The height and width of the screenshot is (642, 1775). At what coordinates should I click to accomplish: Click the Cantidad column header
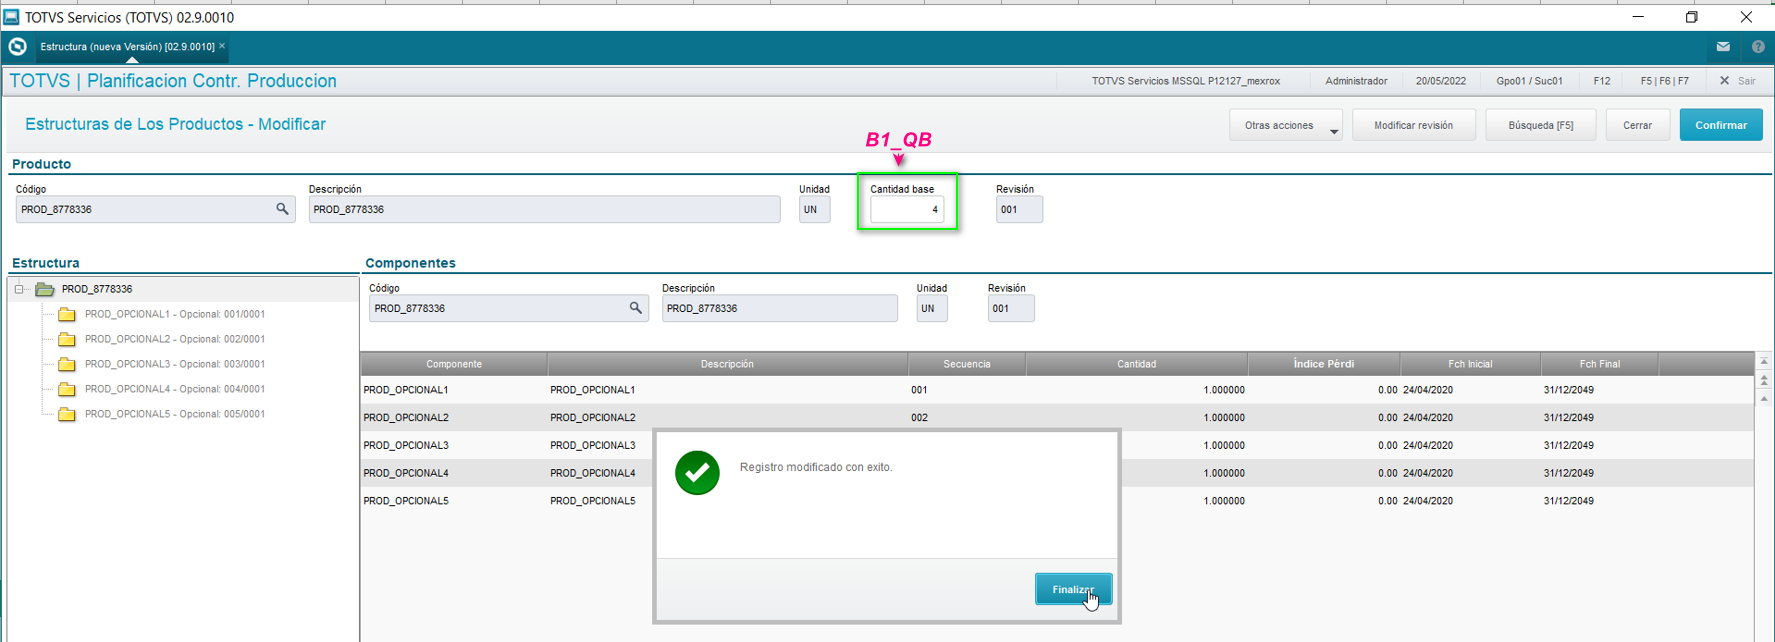[1136, 364]
